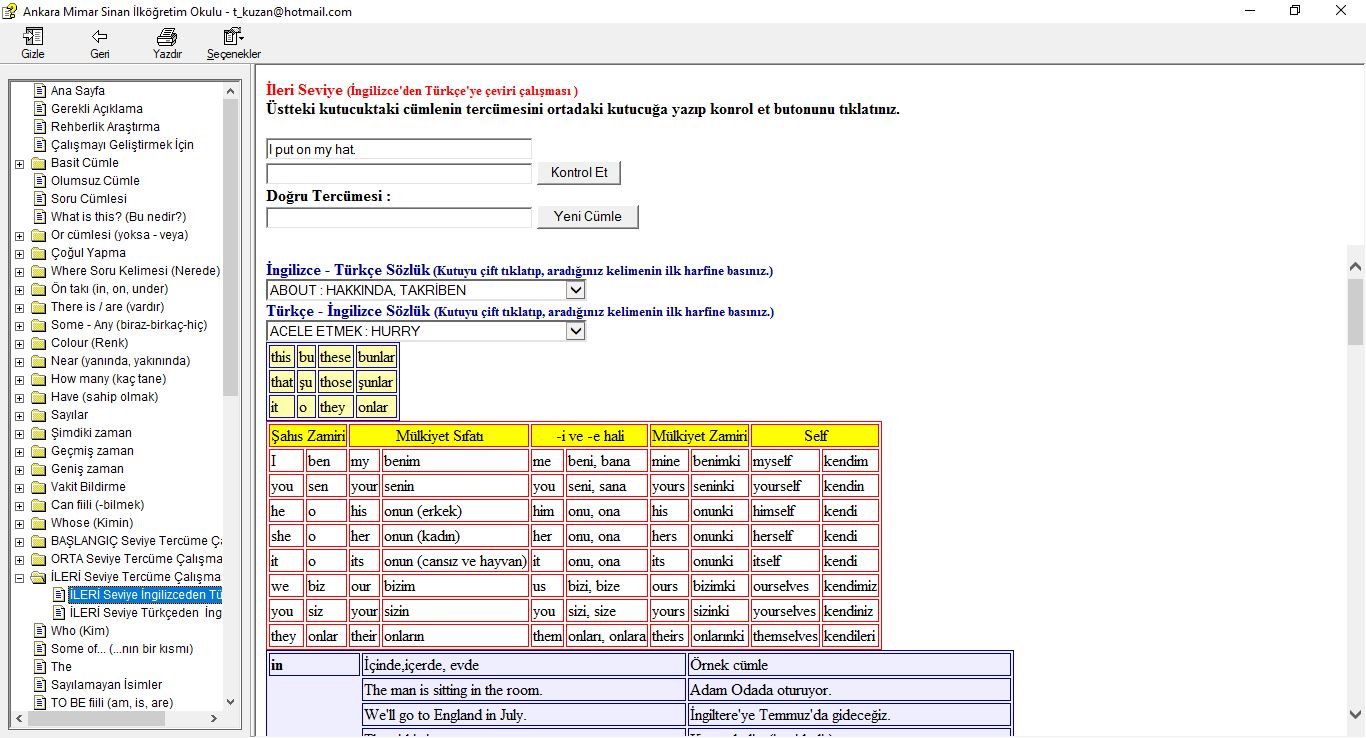Click the Şimdiki zaman folder icon
This screenshot has width=1366, height=738.
(39, 433)
